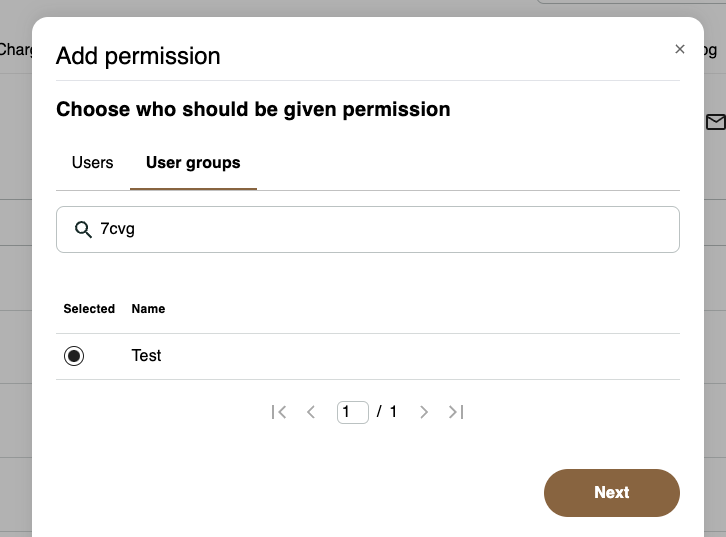Click the mail envelope icon behind dialog
The width and height of the screenshot is (726, 537).
point(715,122)
